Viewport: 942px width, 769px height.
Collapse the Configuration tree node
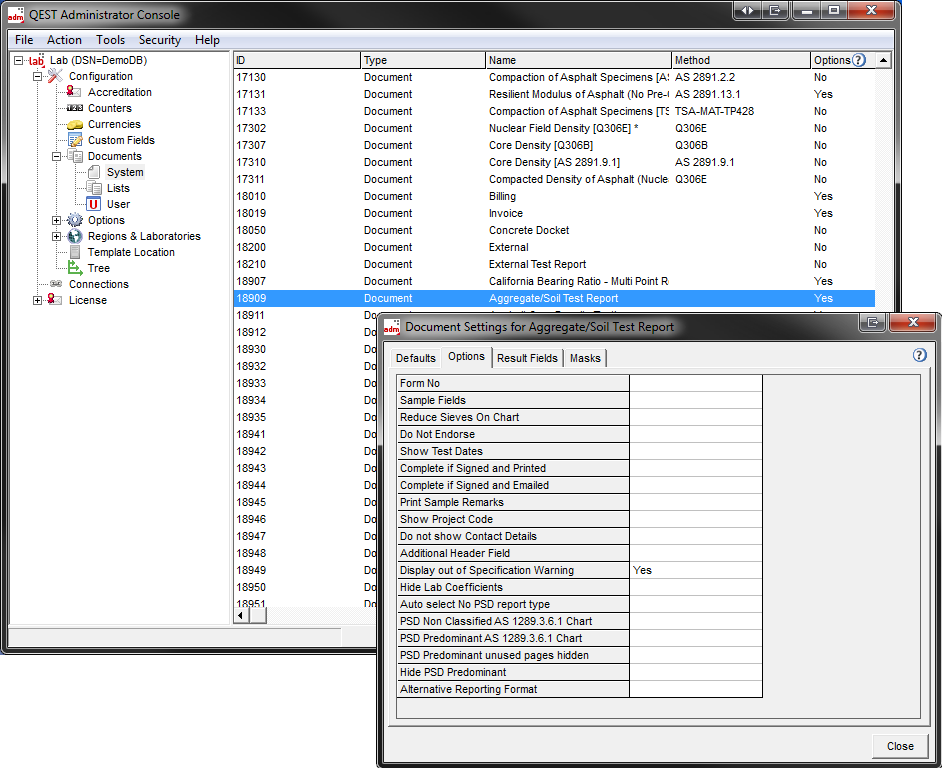[38, 76]
